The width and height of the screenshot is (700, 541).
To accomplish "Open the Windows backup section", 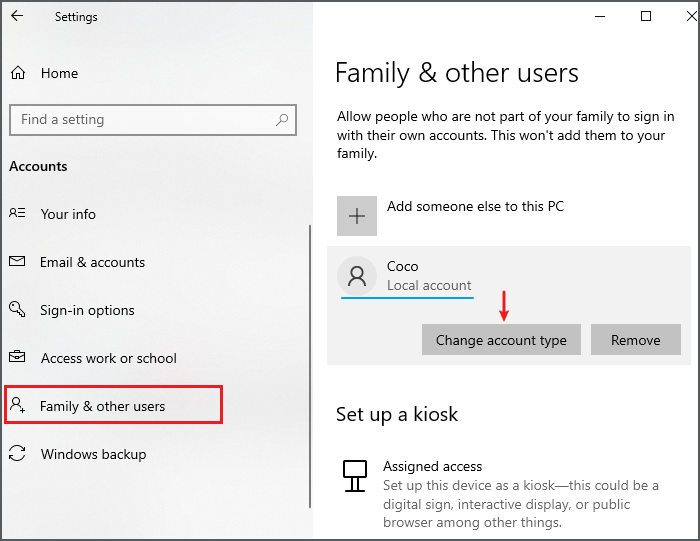I will [93, 454].
